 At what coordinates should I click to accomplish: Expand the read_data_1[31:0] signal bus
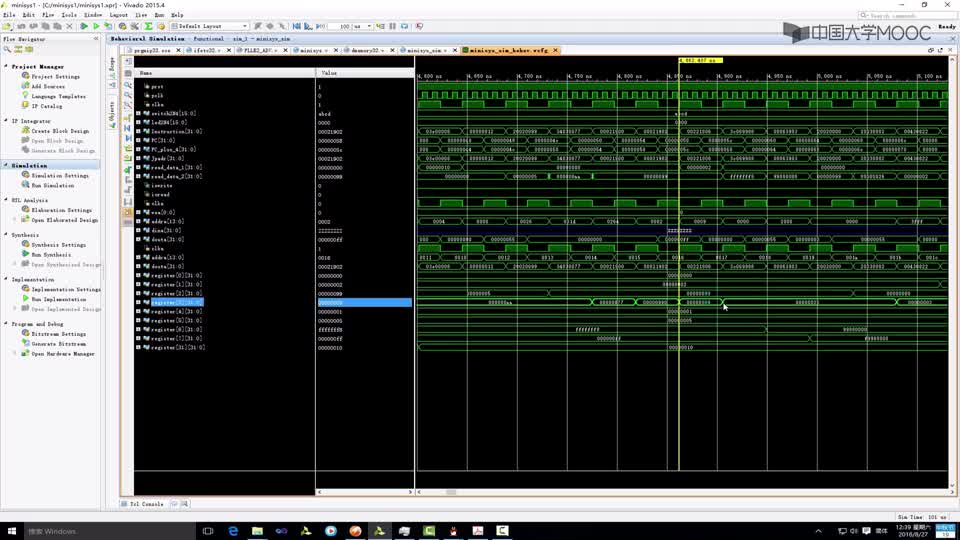point(138,167)
